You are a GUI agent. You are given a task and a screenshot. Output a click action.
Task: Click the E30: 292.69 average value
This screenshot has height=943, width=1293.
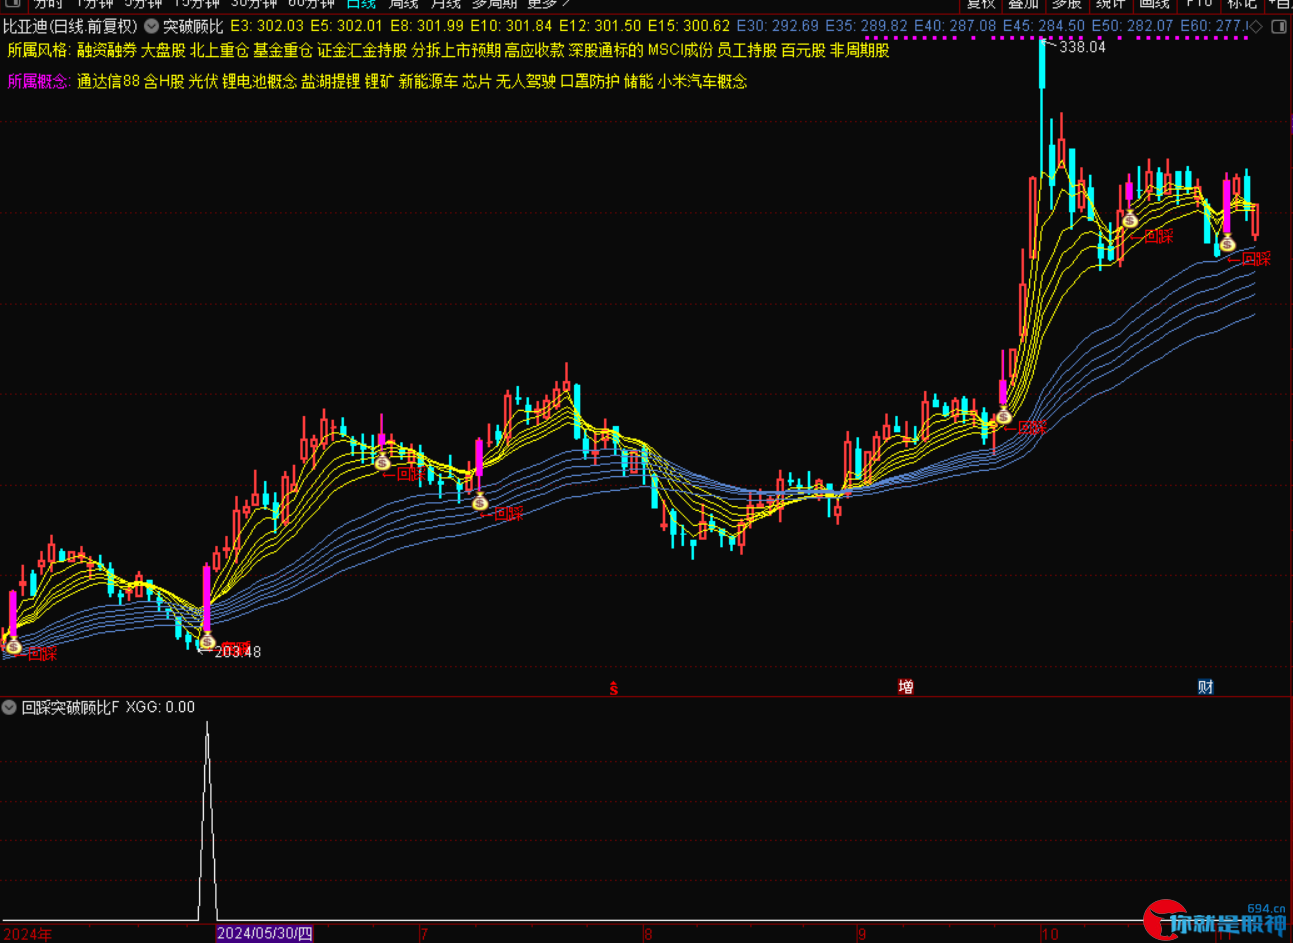tap(778, 27)
